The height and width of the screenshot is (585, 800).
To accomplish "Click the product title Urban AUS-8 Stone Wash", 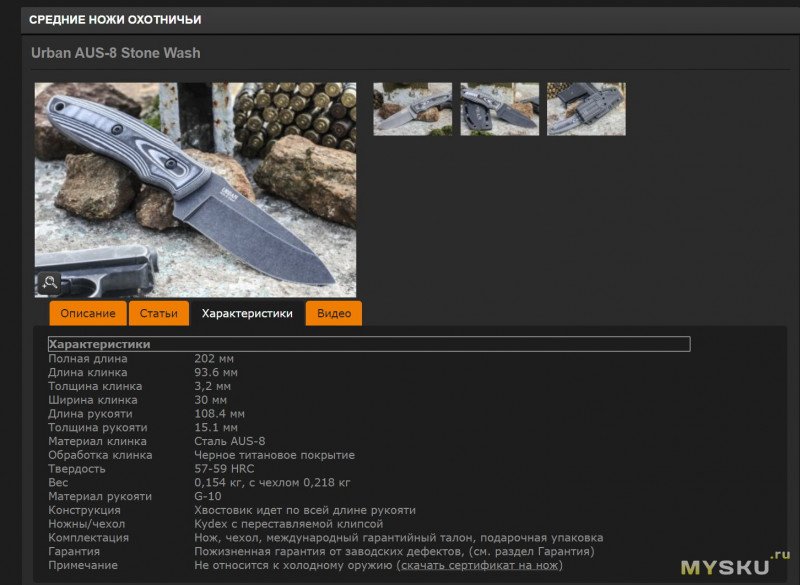I will [x=114, y=53].
